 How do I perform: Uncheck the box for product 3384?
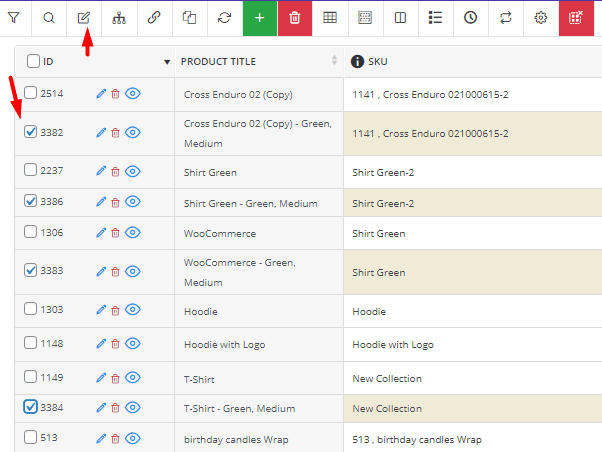(x=30, y=407)
